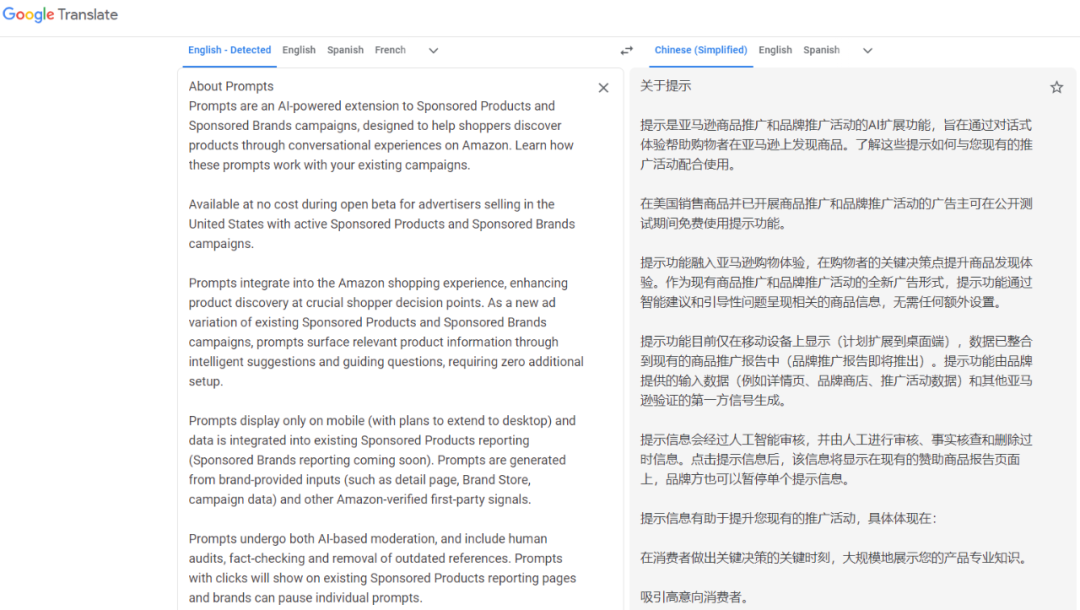Screen dimensions: 1080x610
Task: Select Chinese (Simplified) target tab
Action: click(700, 50)
